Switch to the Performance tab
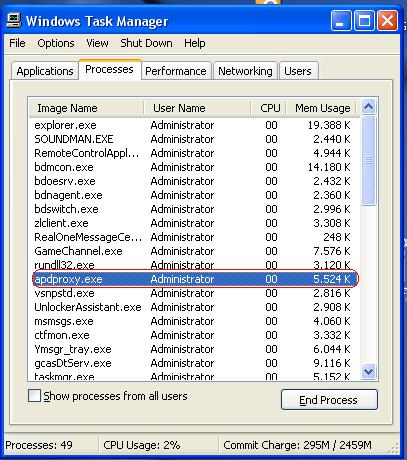The image size is (407, 460). [176, 71]
